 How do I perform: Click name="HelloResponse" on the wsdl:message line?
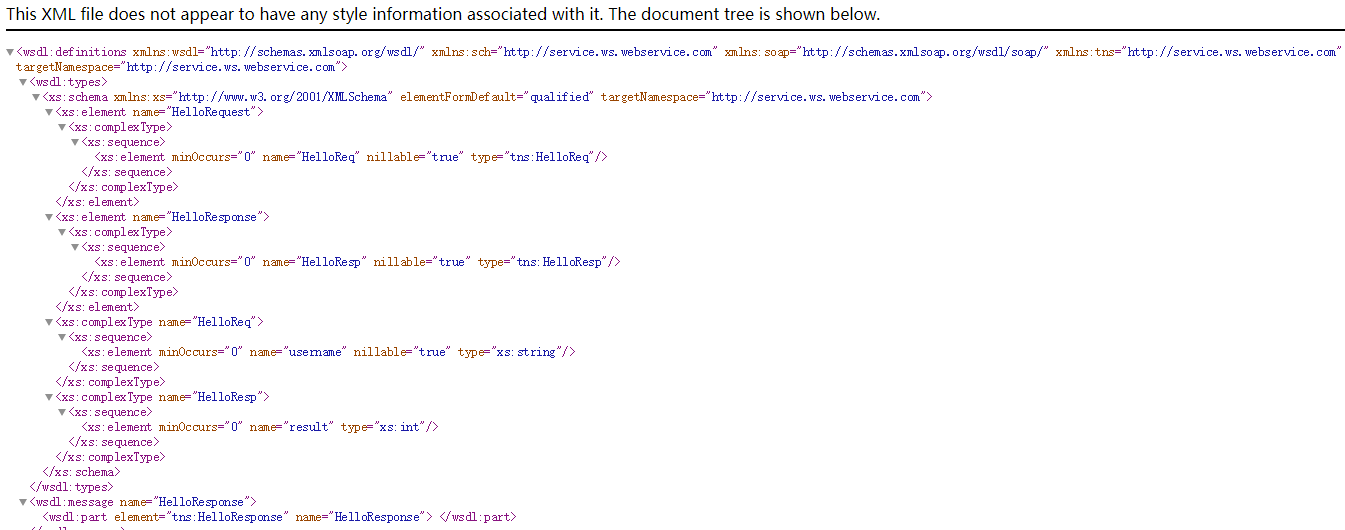click(x=183, y=502)
